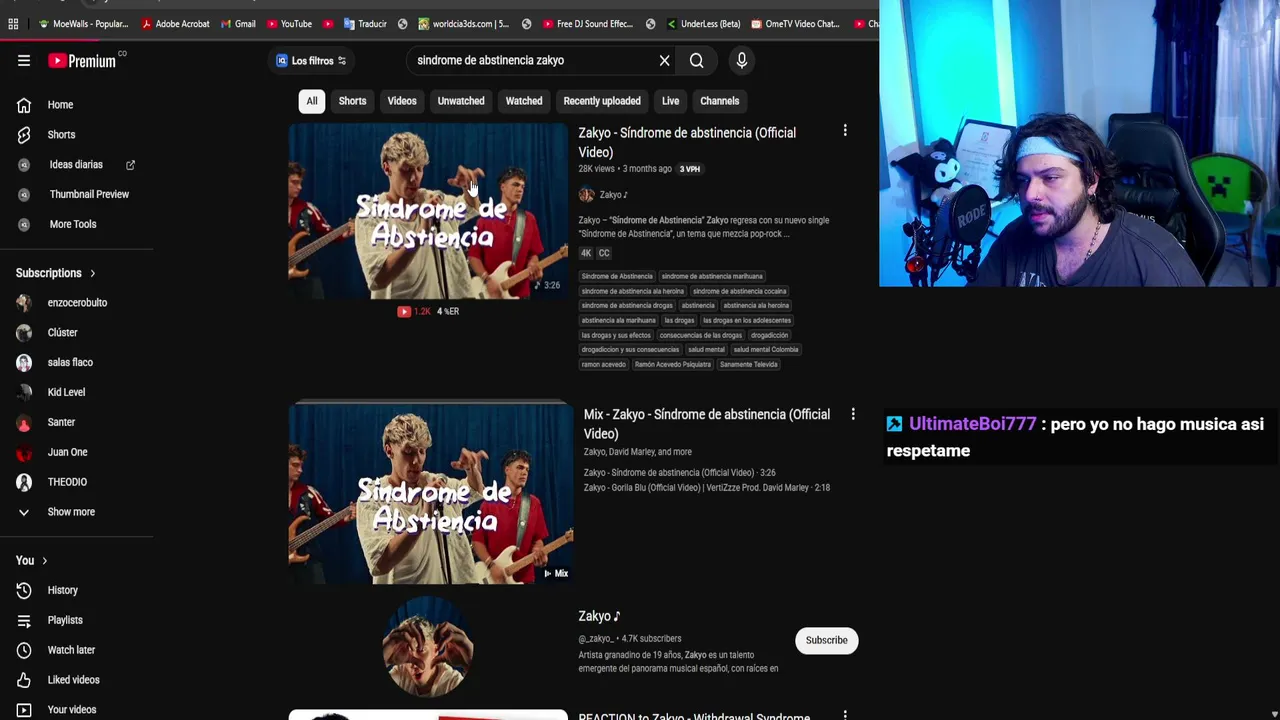
Task: Expand the You section chevron
Action: click(x=44, y=561)
